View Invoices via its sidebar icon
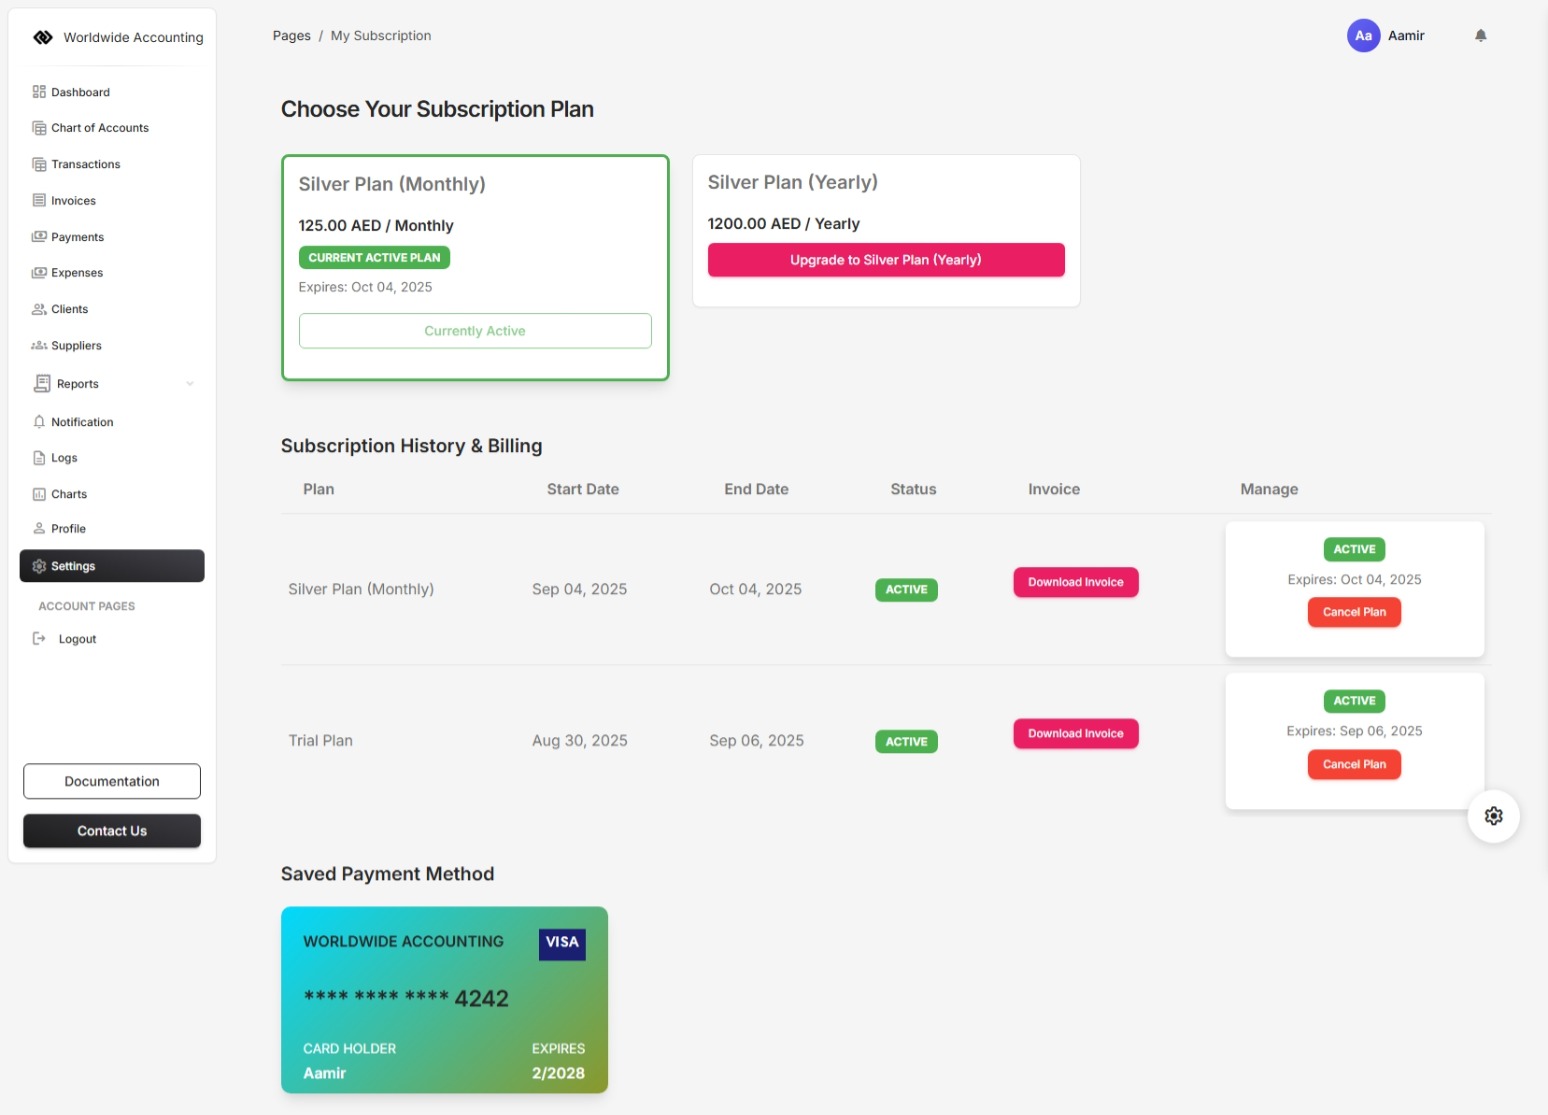 (x=38, y=200)
